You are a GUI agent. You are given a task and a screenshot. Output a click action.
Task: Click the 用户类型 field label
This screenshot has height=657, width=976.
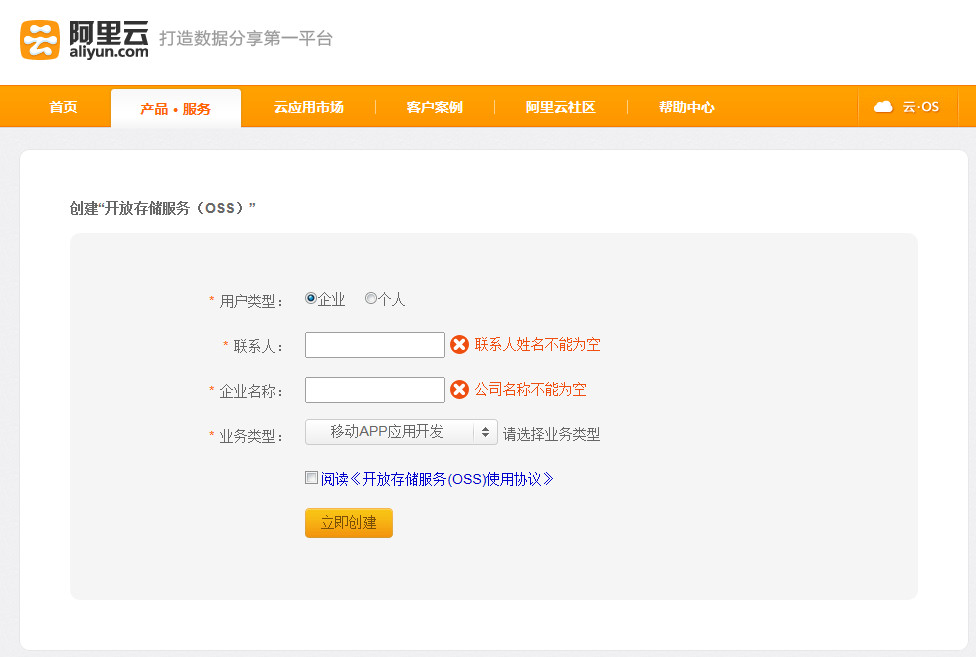point(251,301)
